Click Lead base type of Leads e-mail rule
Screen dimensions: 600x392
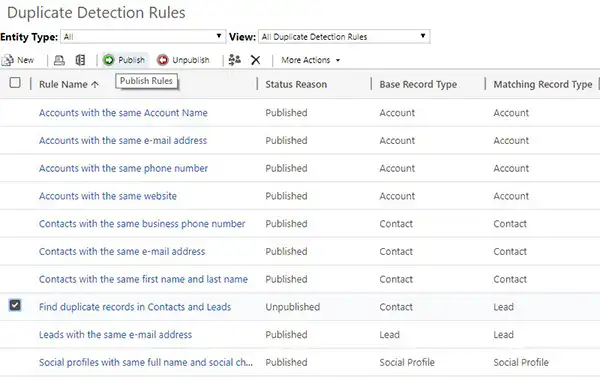(390, 335)
